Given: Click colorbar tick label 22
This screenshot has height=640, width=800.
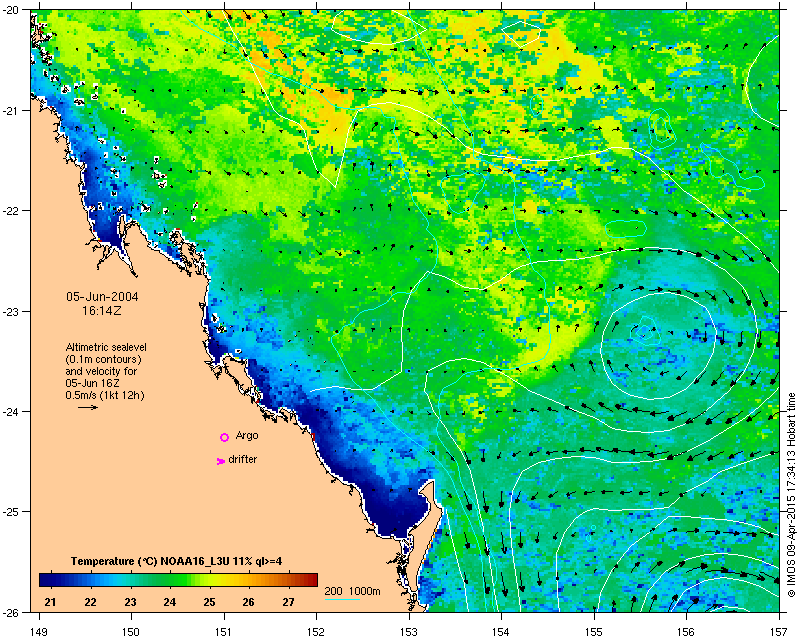Looking at the screenshot, I should click(x=90, y=602).
